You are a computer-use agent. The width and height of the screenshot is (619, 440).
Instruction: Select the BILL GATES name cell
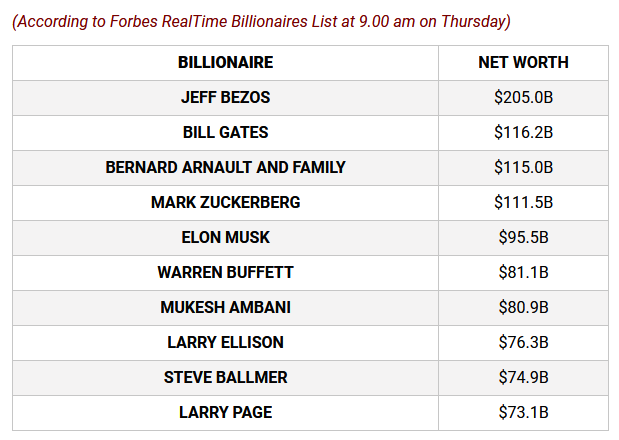(x=225, y=133)
